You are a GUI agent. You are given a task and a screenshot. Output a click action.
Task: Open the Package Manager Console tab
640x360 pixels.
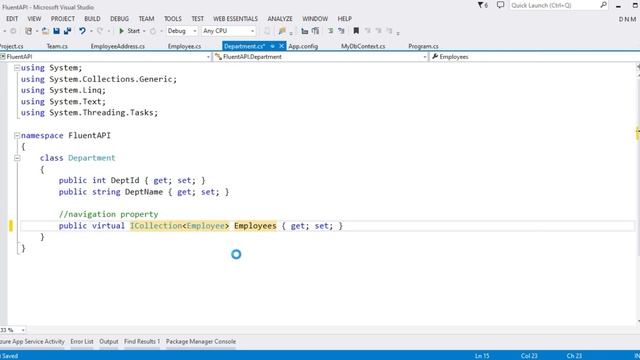(x=201, y=342)
